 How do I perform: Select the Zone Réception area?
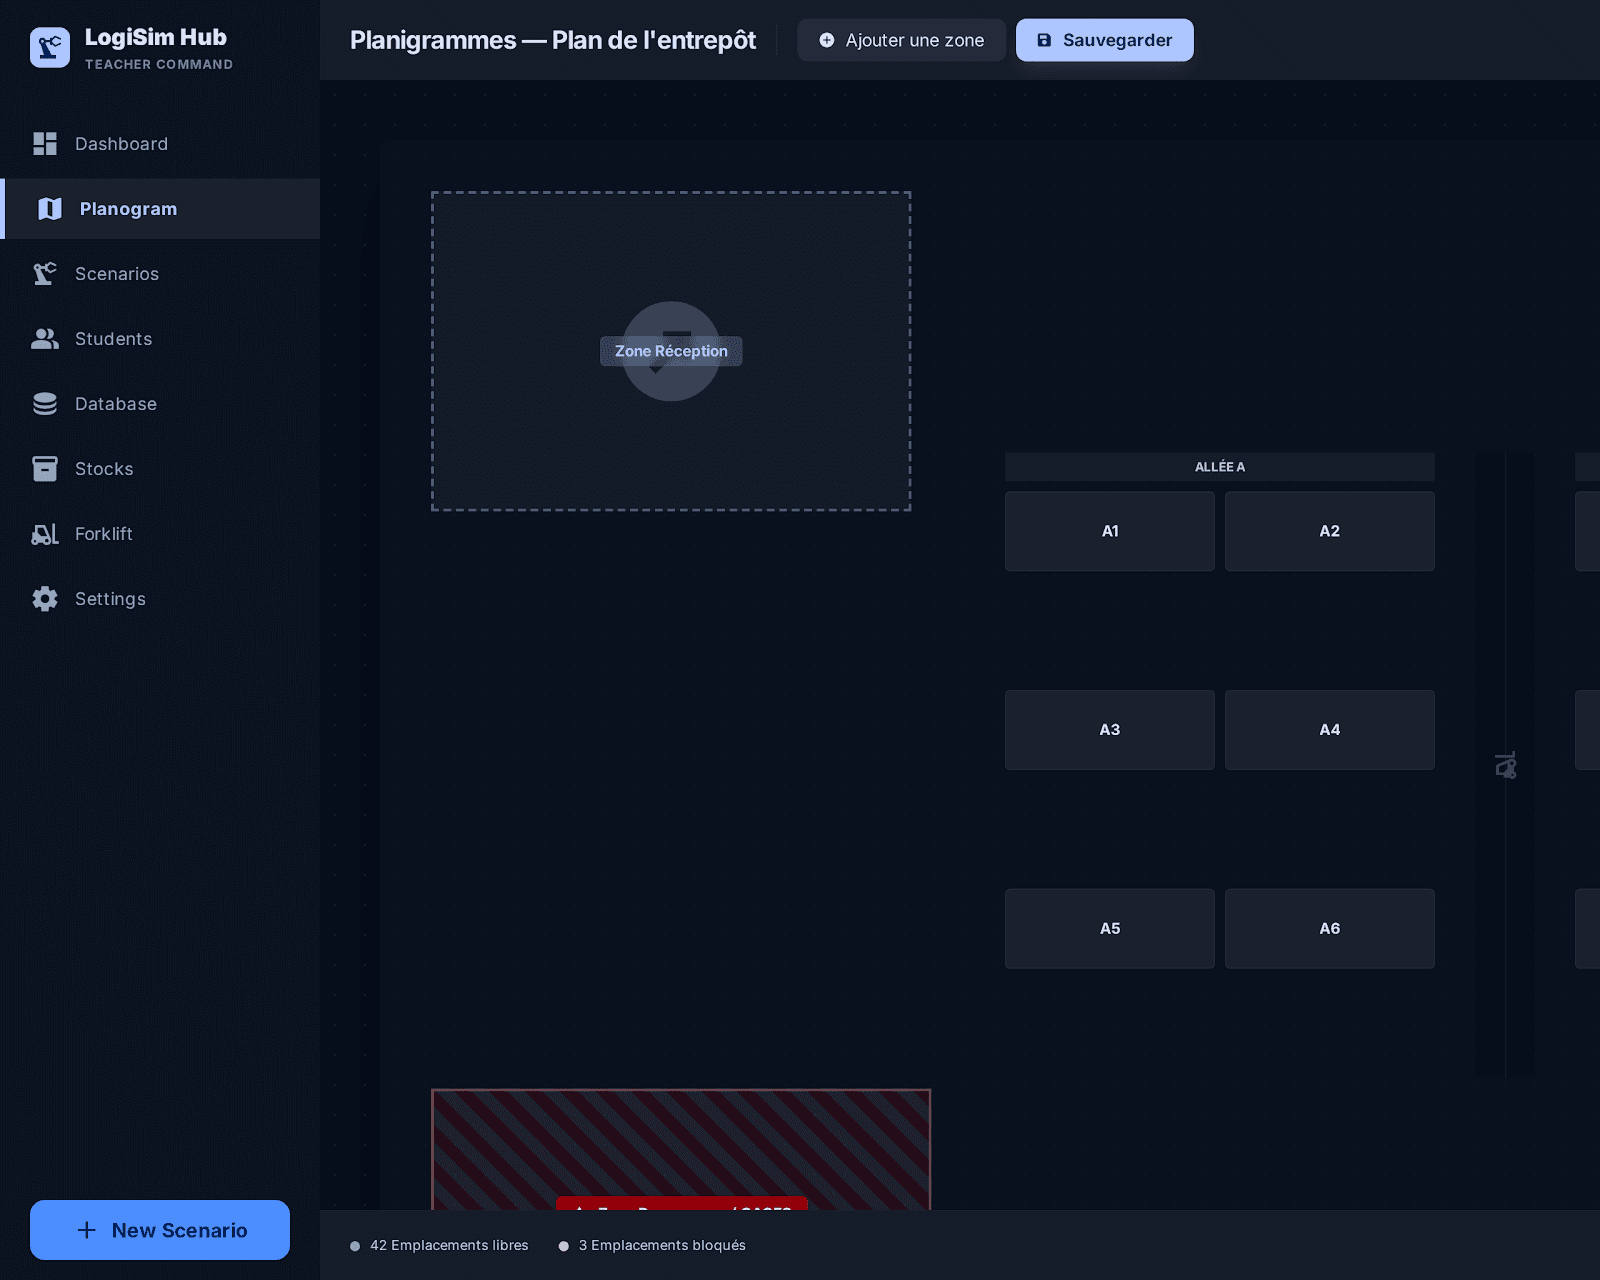671,351
